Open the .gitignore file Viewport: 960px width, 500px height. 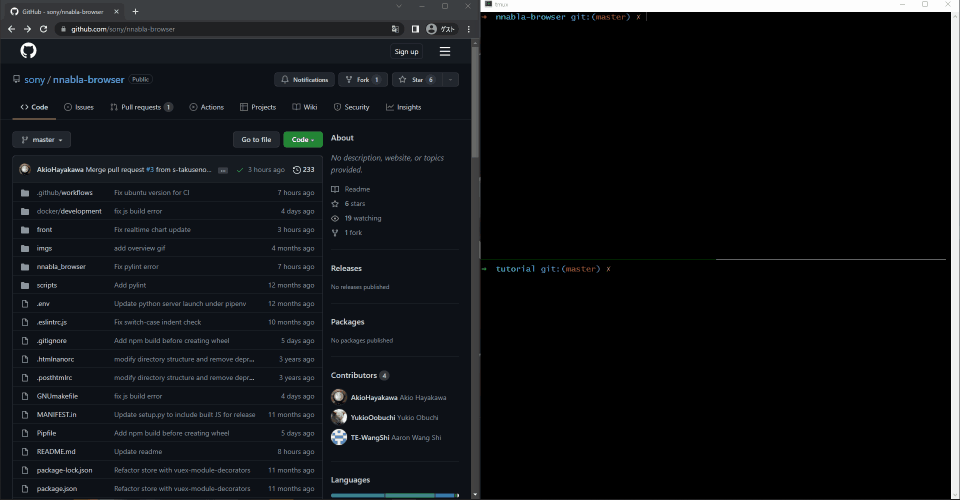coord(51,341)
